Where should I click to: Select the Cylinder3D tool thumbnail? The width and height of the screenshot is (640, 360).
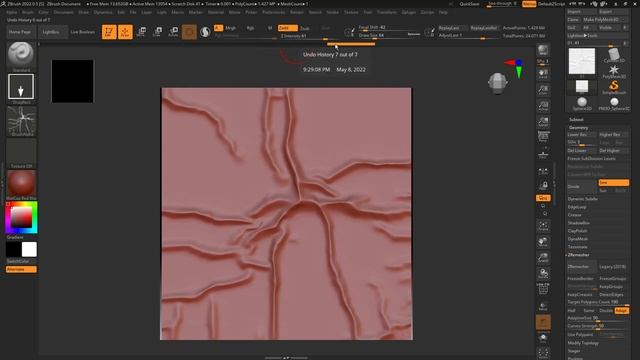click(x=613, y=56)
